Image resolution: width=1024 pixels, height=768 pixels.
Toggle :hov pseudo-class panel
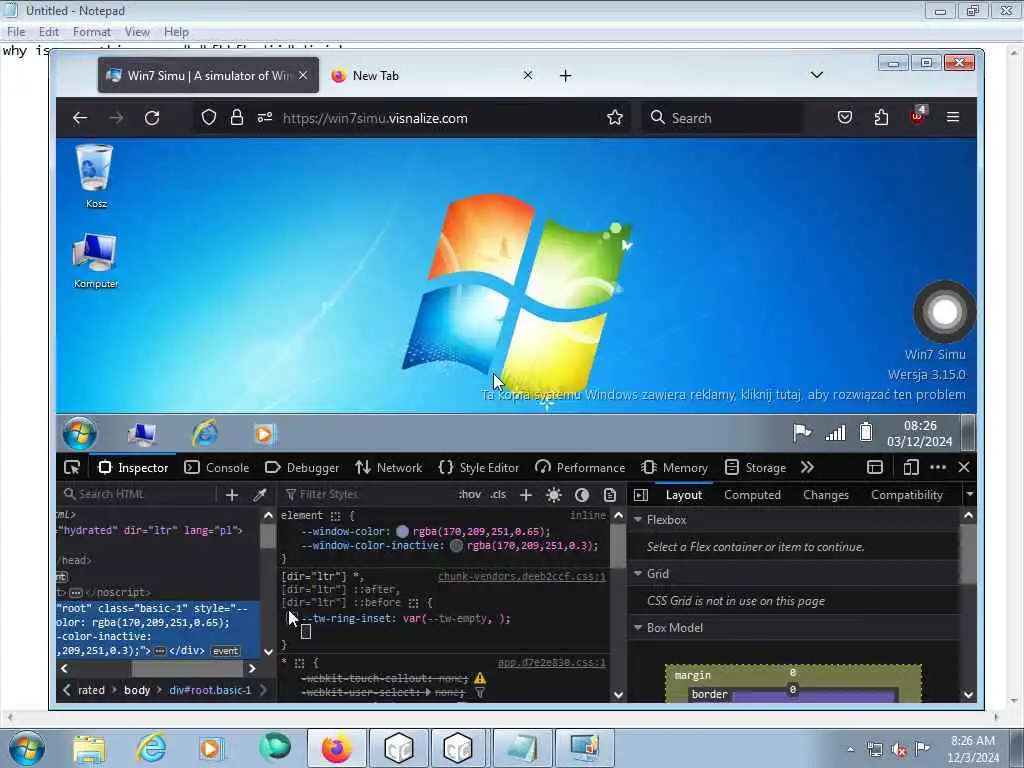pos(470,494)
